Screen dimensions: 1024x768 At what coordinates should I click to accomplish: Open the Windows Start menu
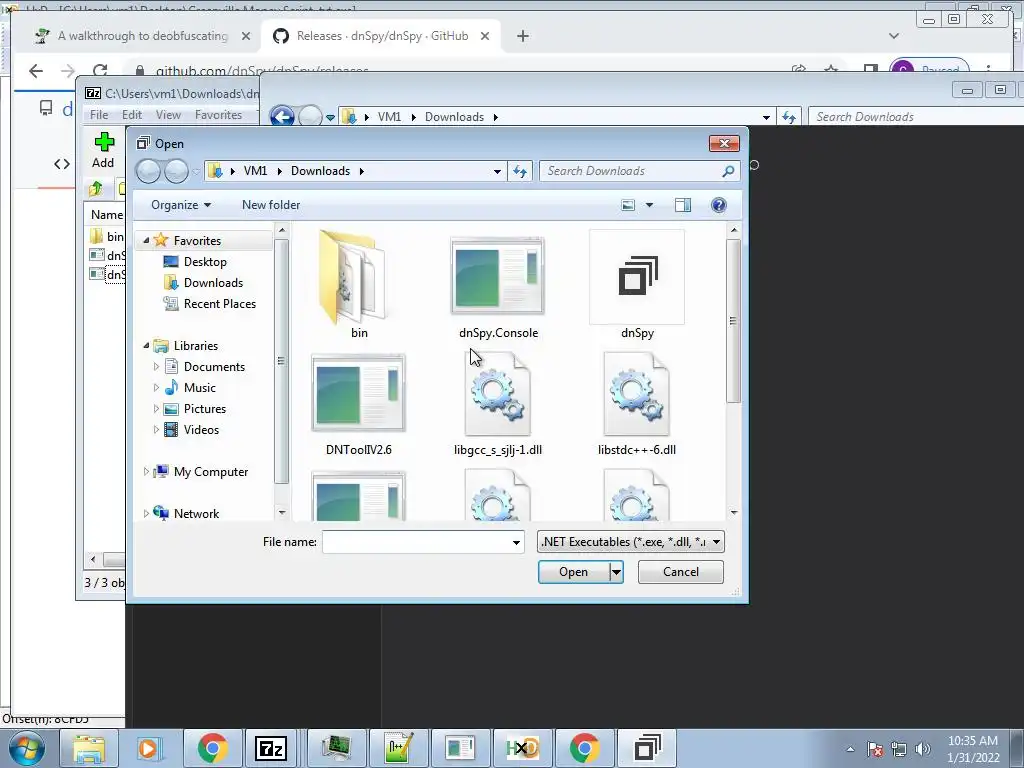(27, 748)
